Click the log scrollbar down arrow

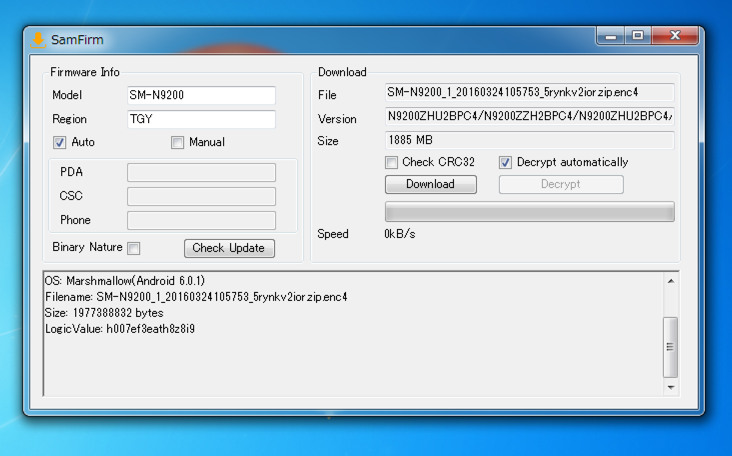[x=671, y=387]
